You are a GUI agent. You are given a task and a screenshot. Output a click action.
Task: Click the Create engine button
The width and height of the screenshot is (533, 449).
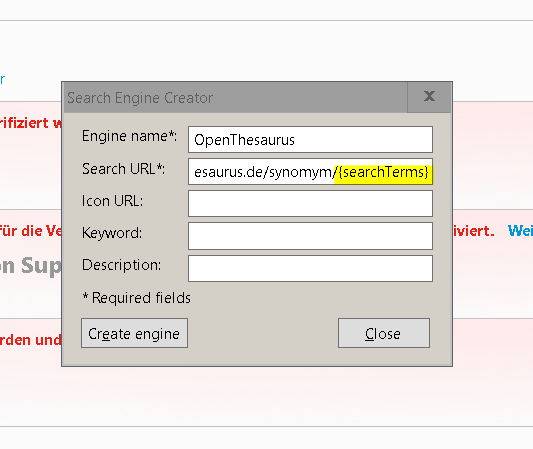coord(134,333)
